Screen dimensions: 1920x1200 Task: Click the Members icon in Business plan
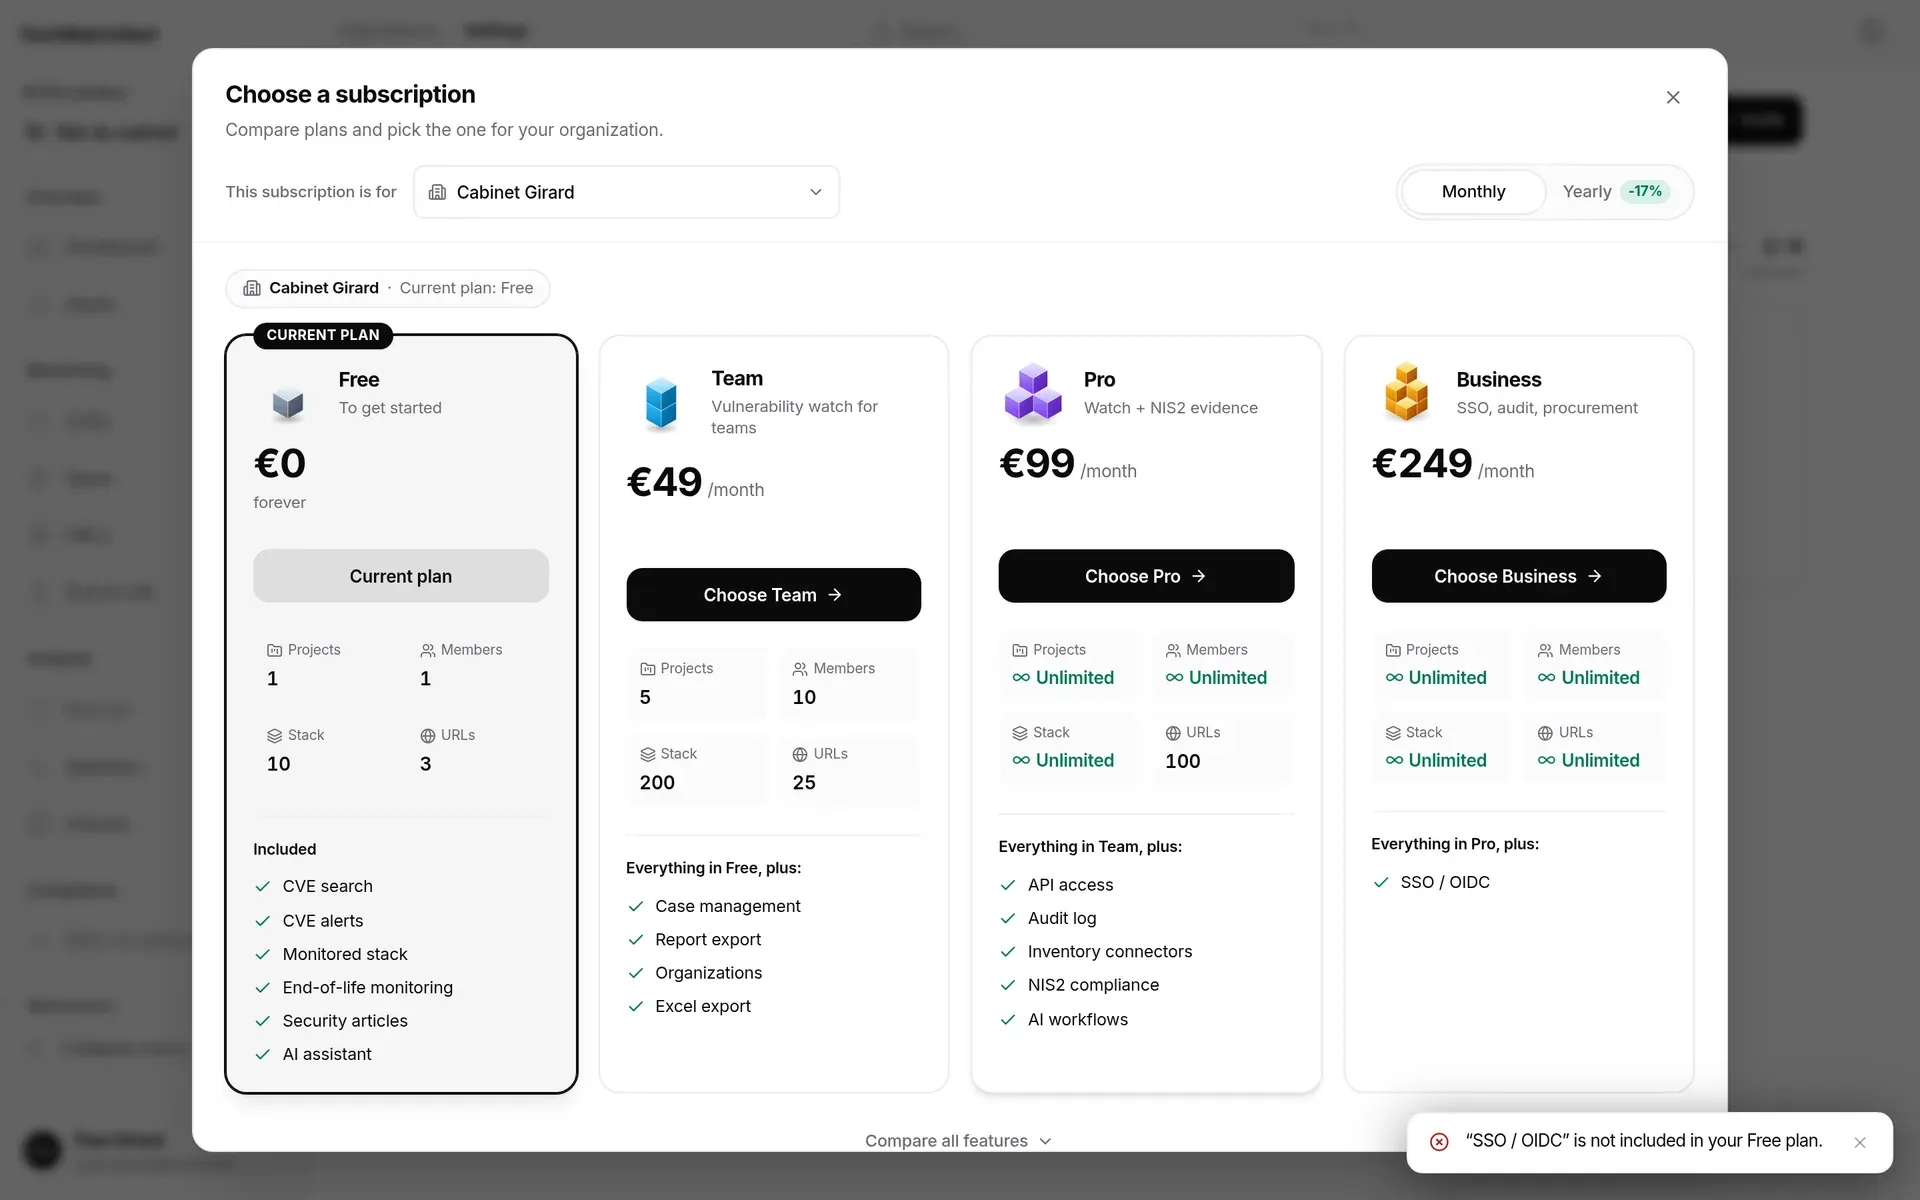[x=1545, y=650]
